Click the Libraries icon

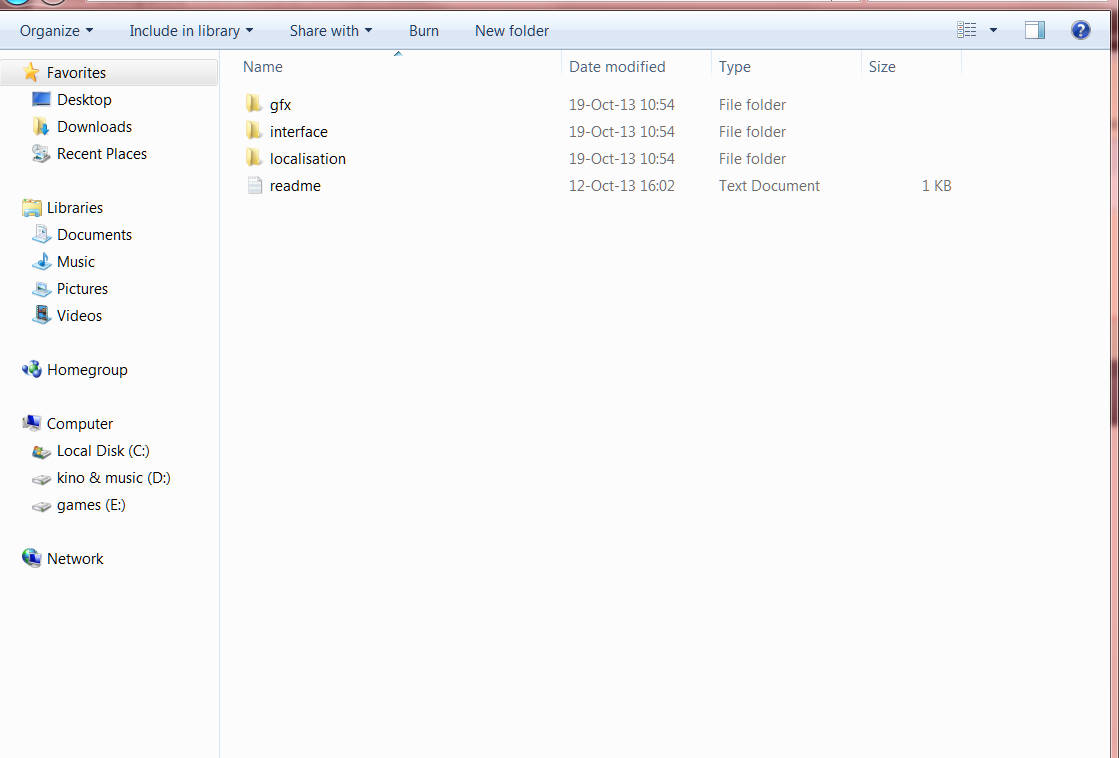(x=31, y=208)
